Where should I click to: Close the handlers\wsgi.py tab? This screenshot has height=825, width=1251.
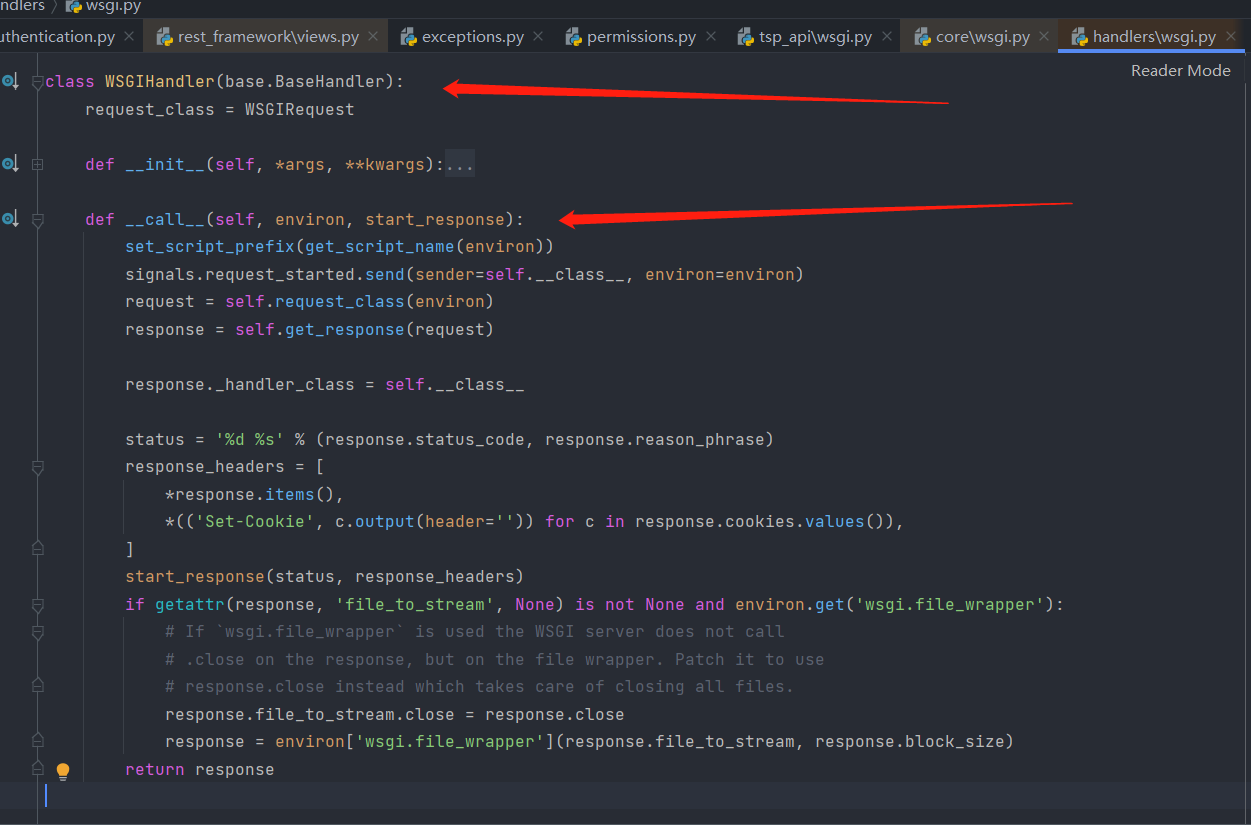[1230, 36]
